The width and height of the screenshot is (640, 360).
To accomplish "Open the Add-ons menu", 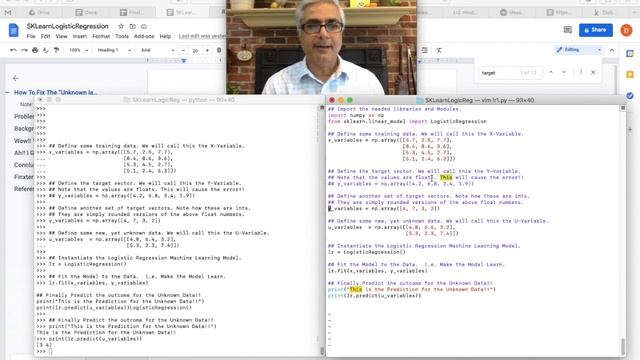I will pos(144,36).
